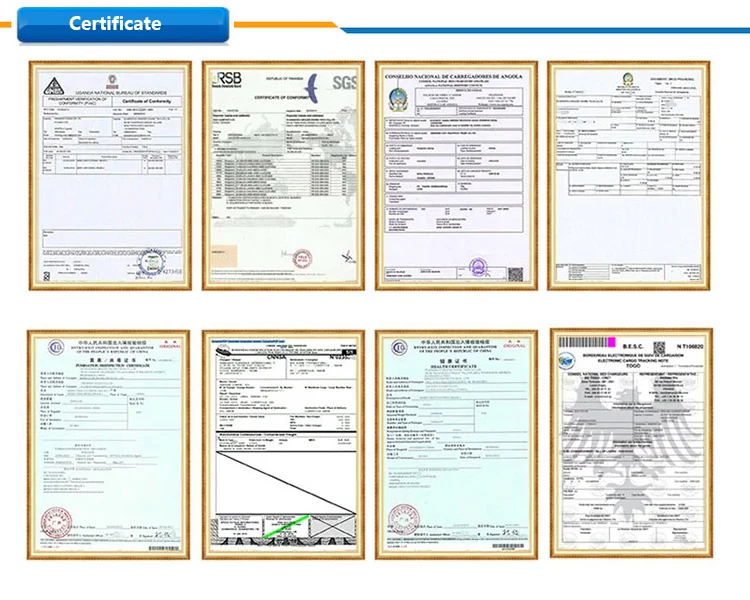Click the red stamp on RSB certificate

(302, 259)
